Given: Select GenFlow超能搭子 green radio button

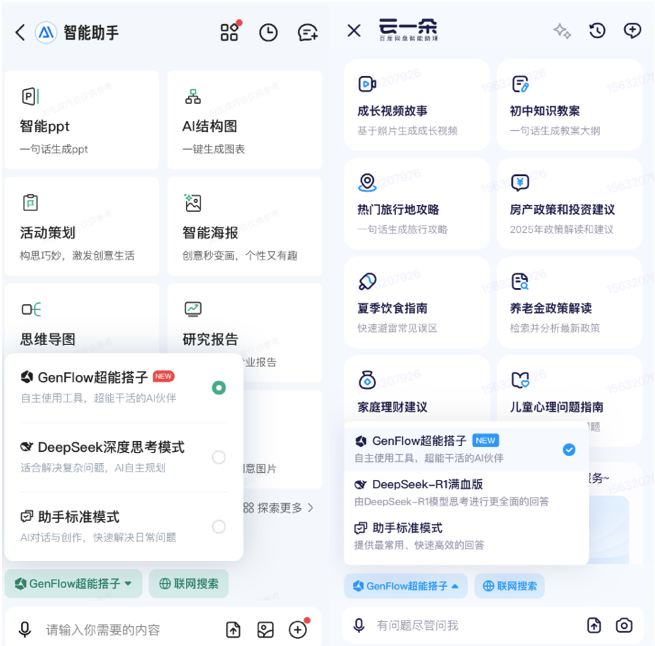Looking at the screenshot, I should [x=219, y=388].
